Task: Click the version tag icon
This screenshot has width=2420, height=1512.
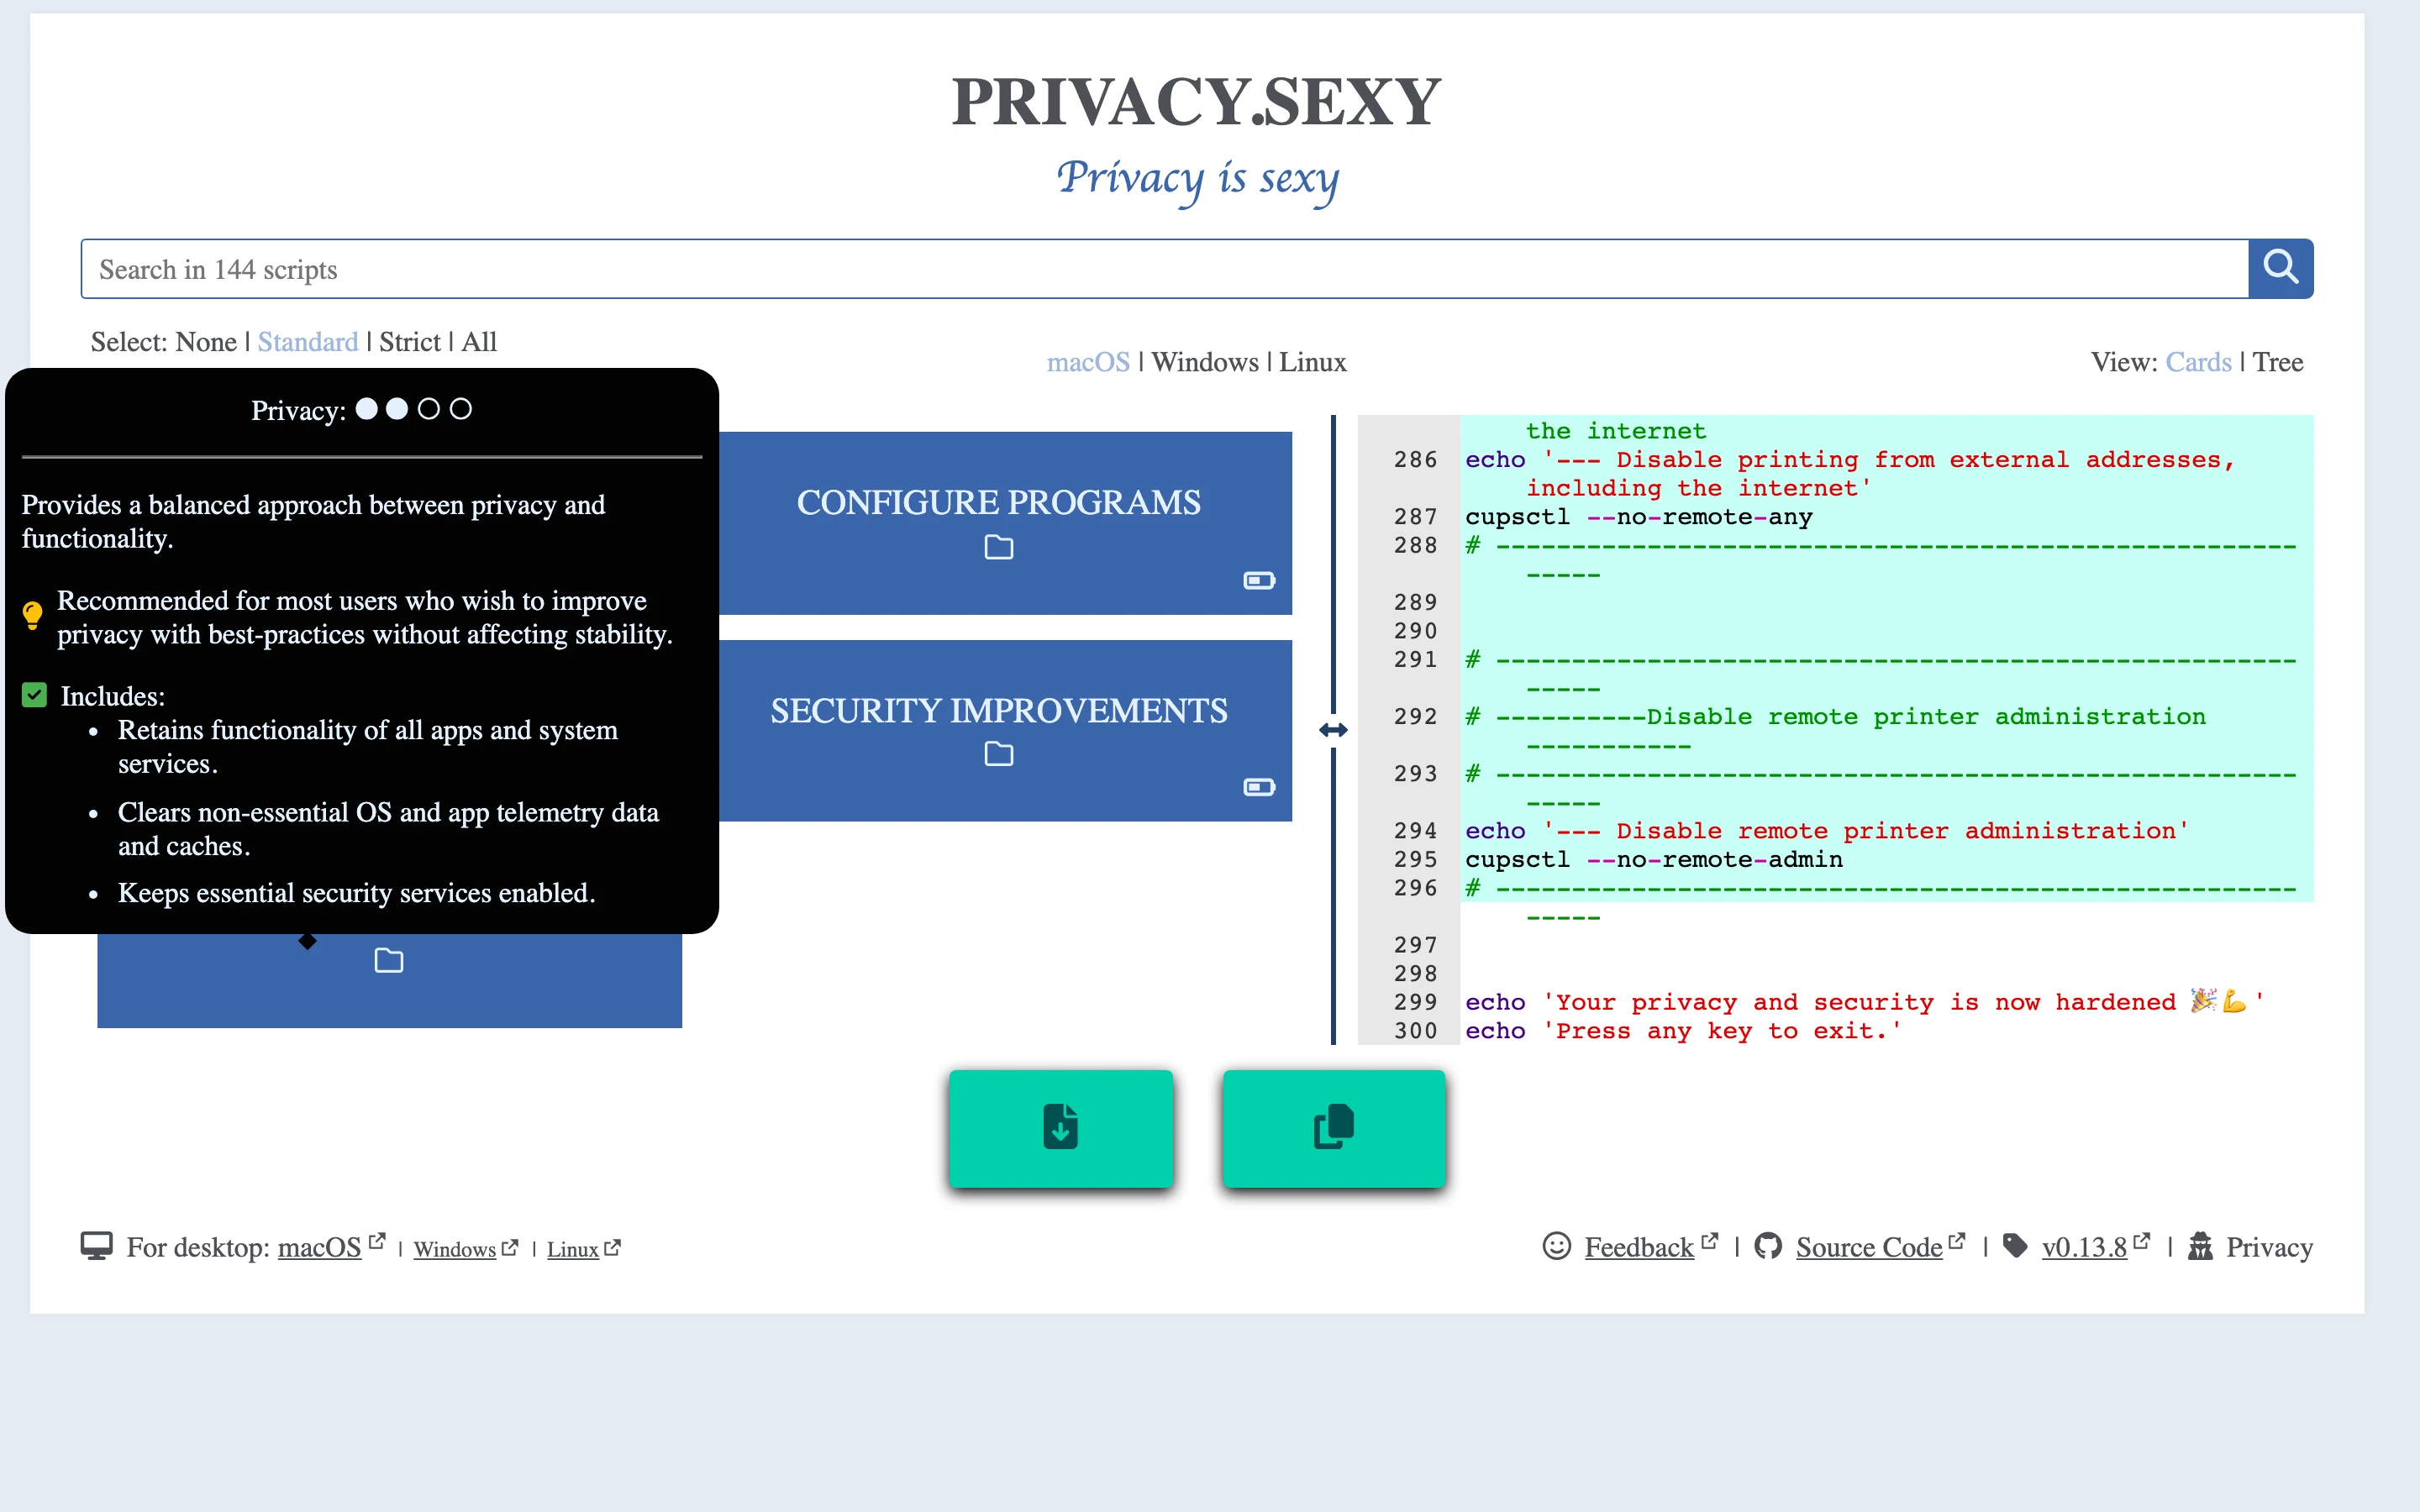Action: tap(2015, 1246)
